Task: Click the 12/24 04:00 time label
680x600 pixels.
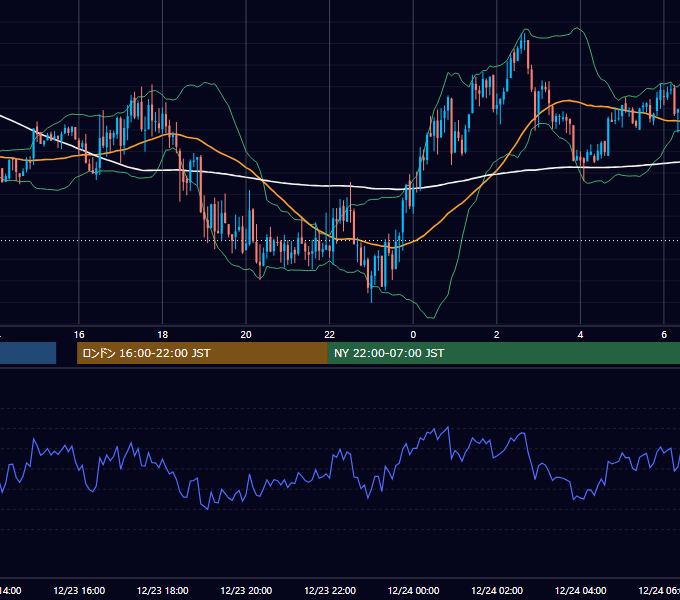Action: (581, 590)
